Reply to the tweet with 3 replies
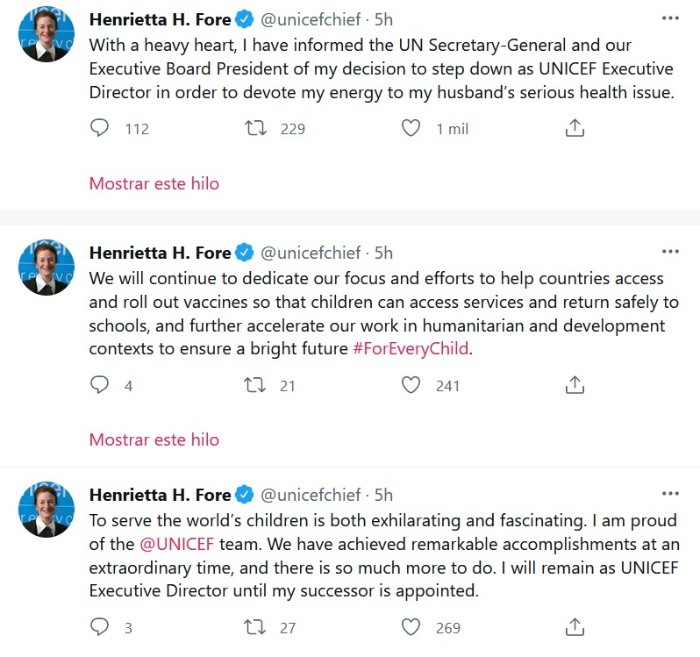The image size is (700, 657). 99,627
